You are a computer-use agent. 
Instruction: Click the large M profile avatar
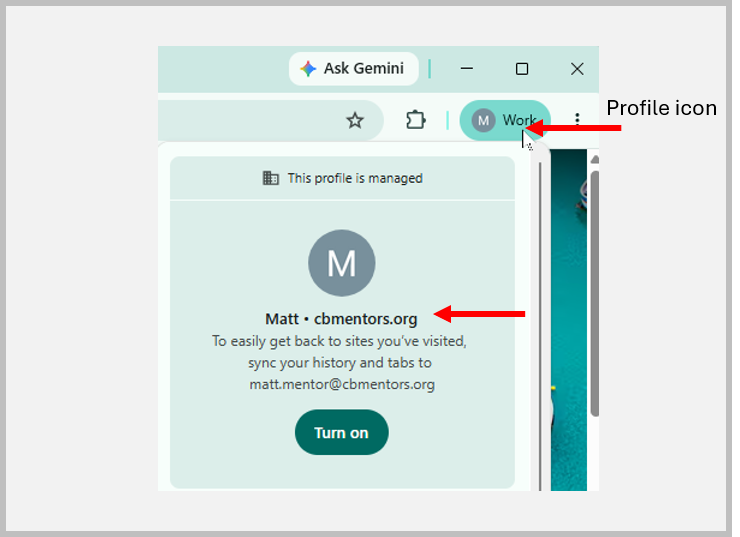[342, 263]
